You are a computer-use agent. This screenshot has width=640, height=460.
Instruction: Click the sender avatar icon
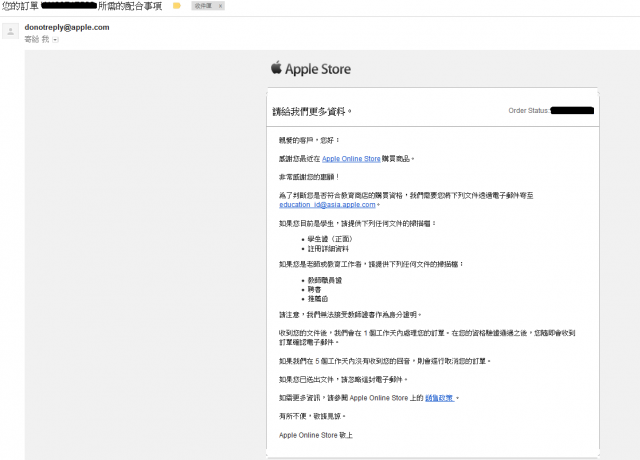point(11,31)
